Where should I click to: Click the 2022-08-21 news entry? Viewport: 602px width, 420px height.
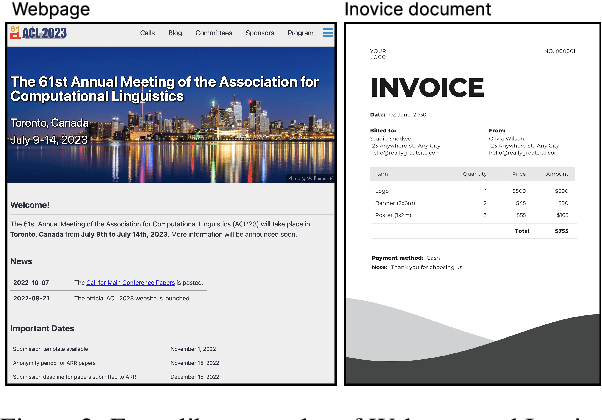click(x=32, y=298)
